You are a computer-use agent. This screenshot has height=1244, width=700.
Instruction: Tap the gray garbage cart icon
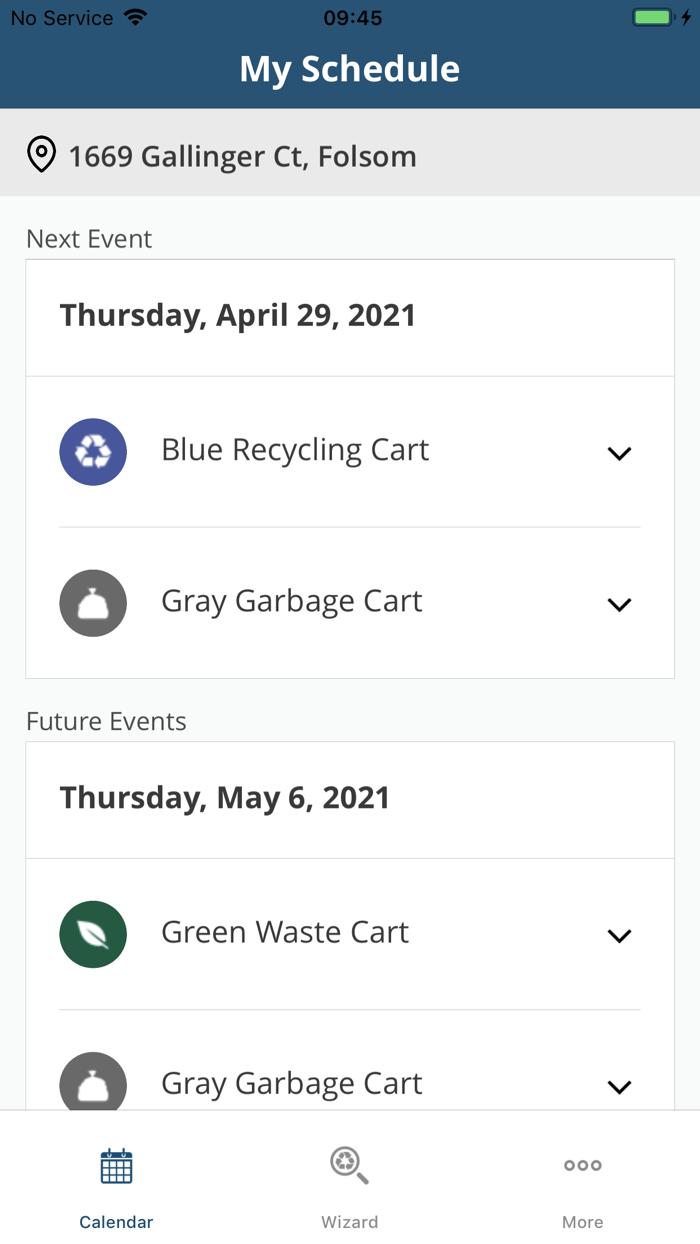[93, 603]
